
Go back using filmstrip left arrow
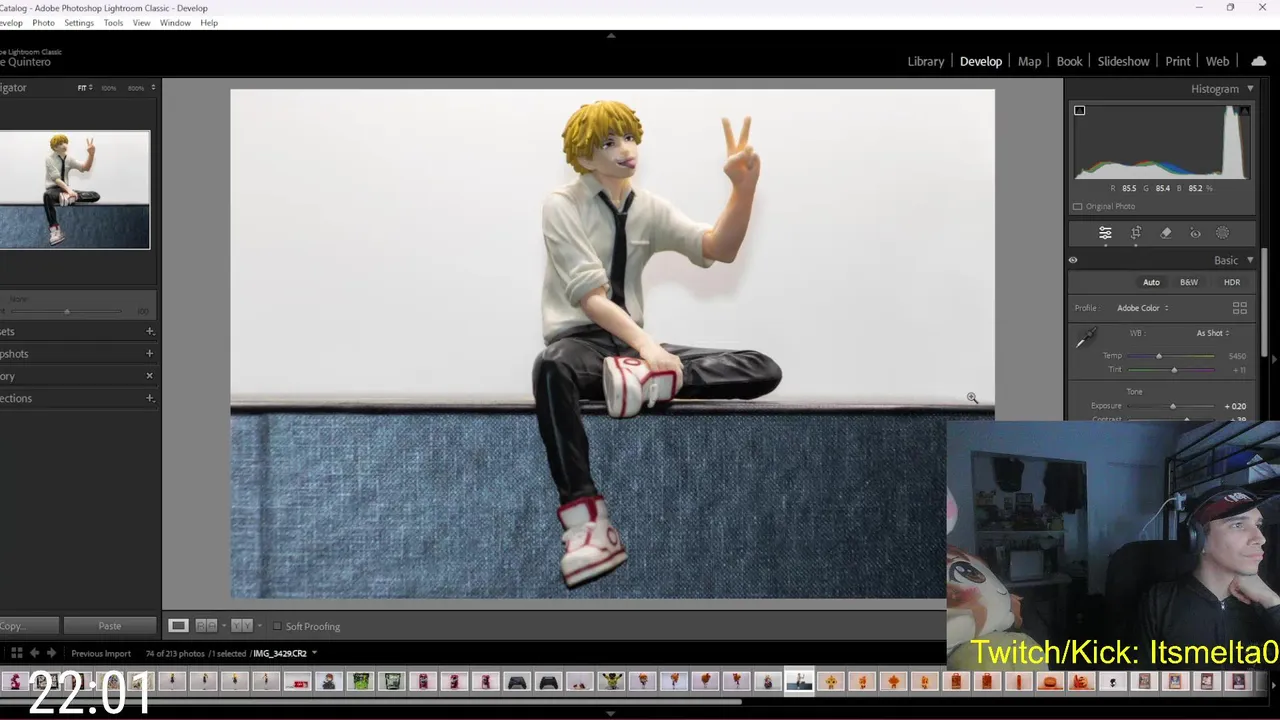tap(34, 653)
